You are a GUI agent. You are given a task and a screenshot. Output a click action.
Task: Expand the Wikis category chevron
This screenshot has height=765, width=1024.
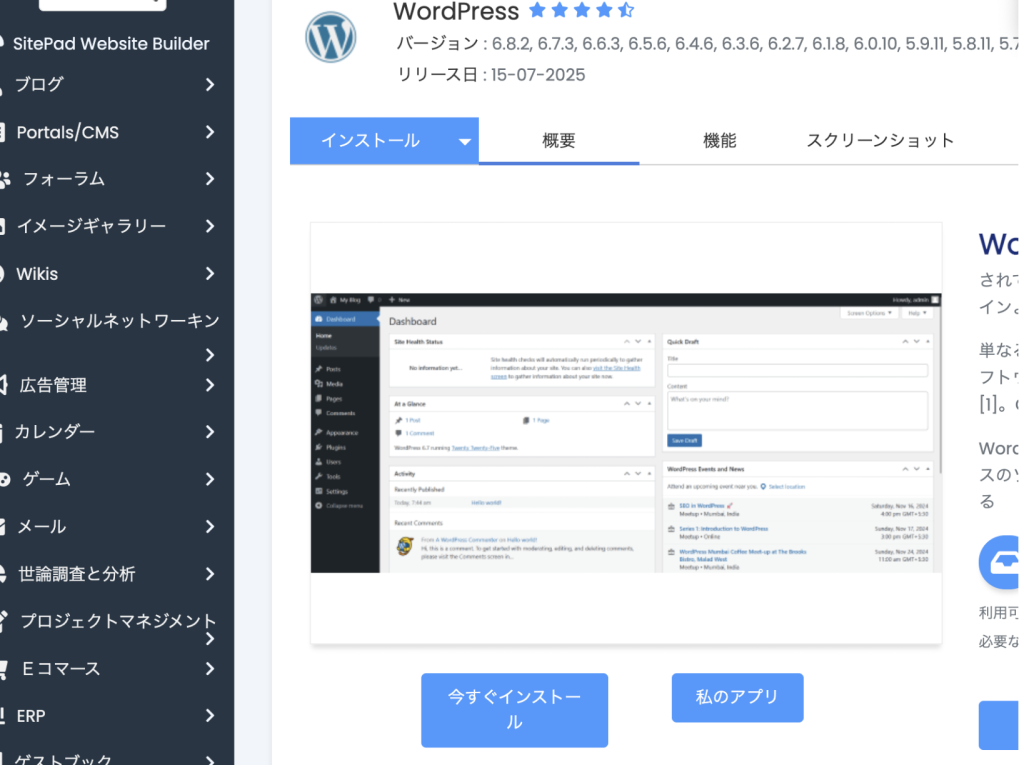[x=210, y=274]
